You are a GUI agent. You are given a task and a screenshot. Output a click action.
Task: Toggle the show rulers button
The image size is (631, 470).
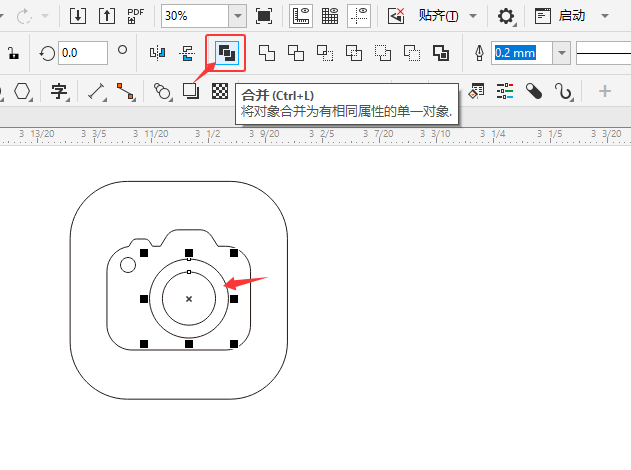pyautogui.click(x=301, y=16)
